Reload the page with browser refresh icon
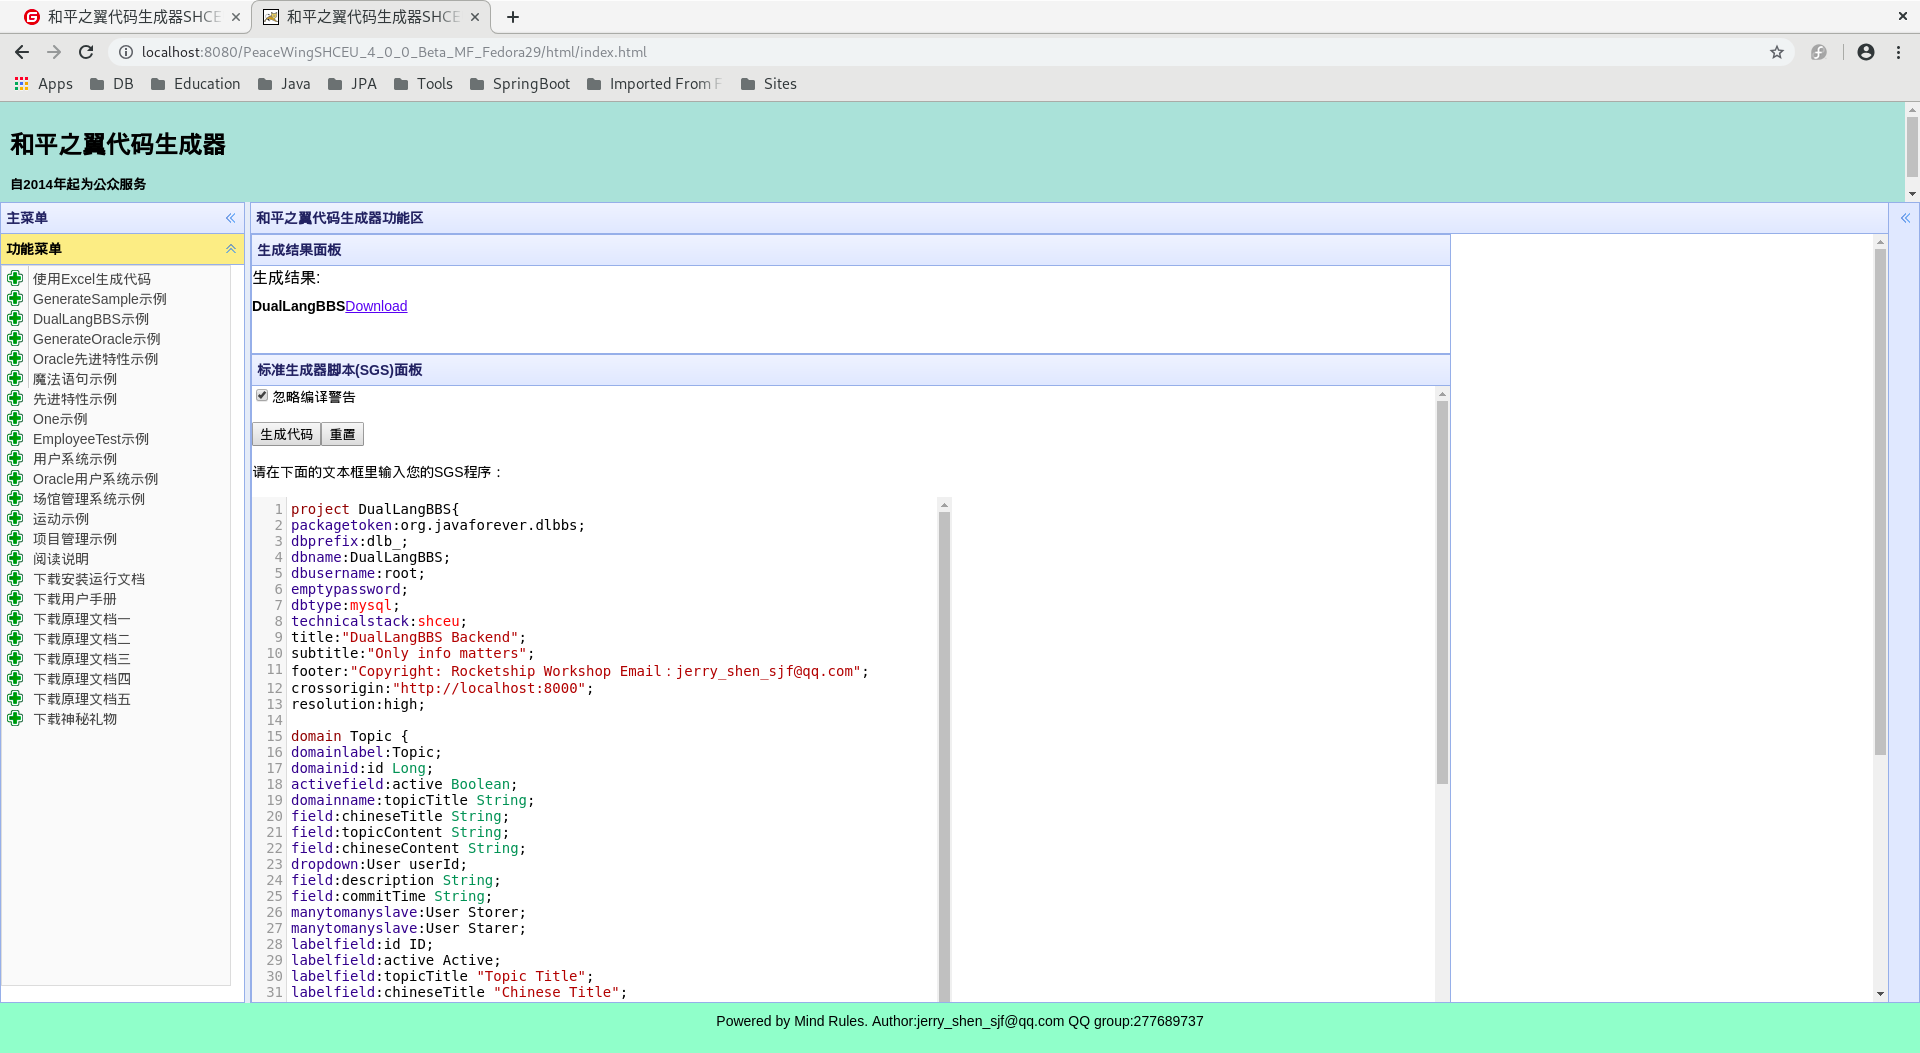1920x1053 pixels. coord(86,52)
